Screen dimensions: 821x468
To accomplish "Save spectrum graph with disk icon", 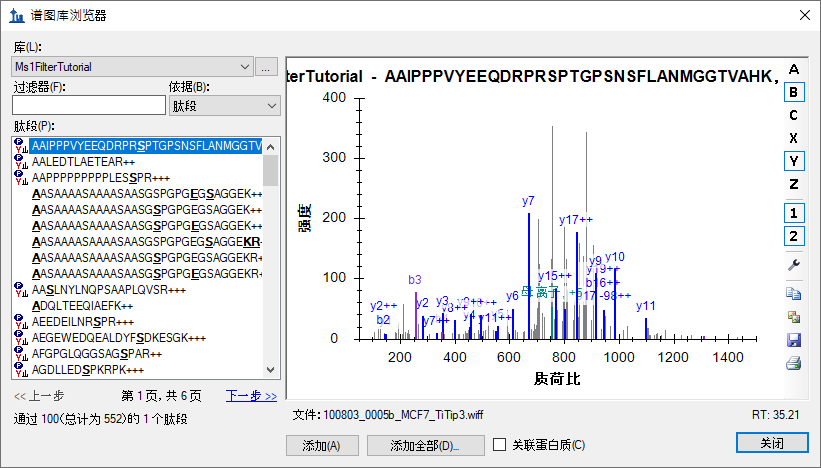I will pos(794,340).
